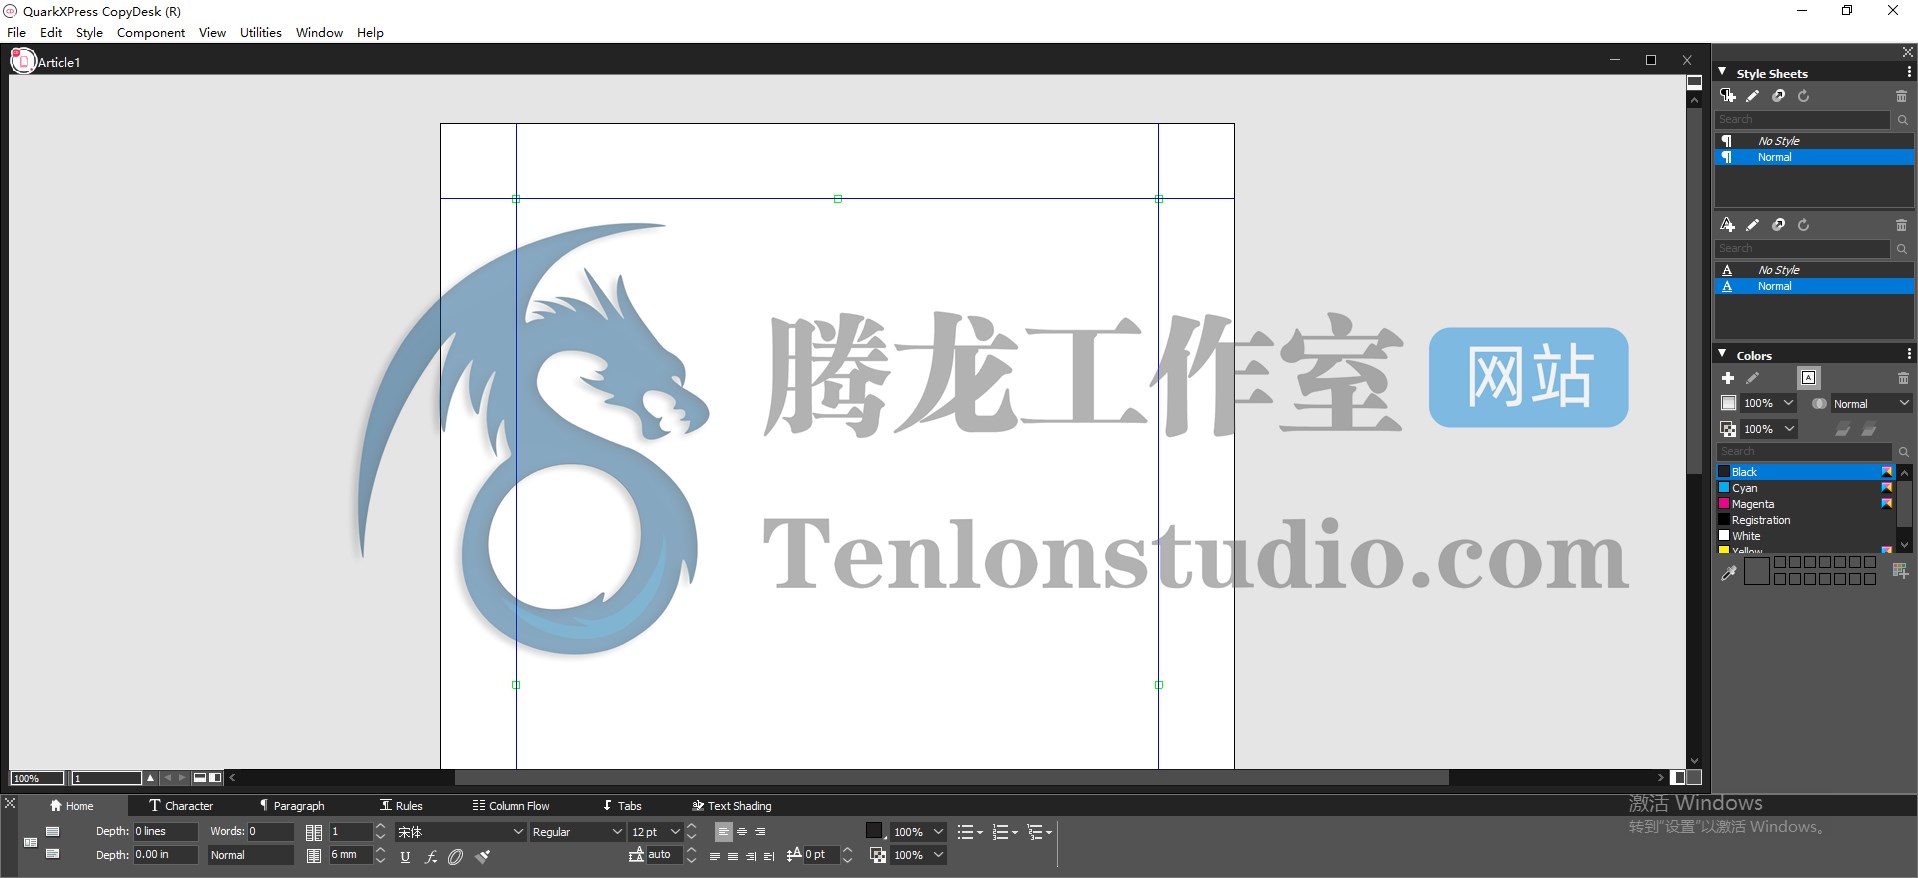Add a new paragraph style sheet
This screenshot has width=1918, height=878.
1727,96
